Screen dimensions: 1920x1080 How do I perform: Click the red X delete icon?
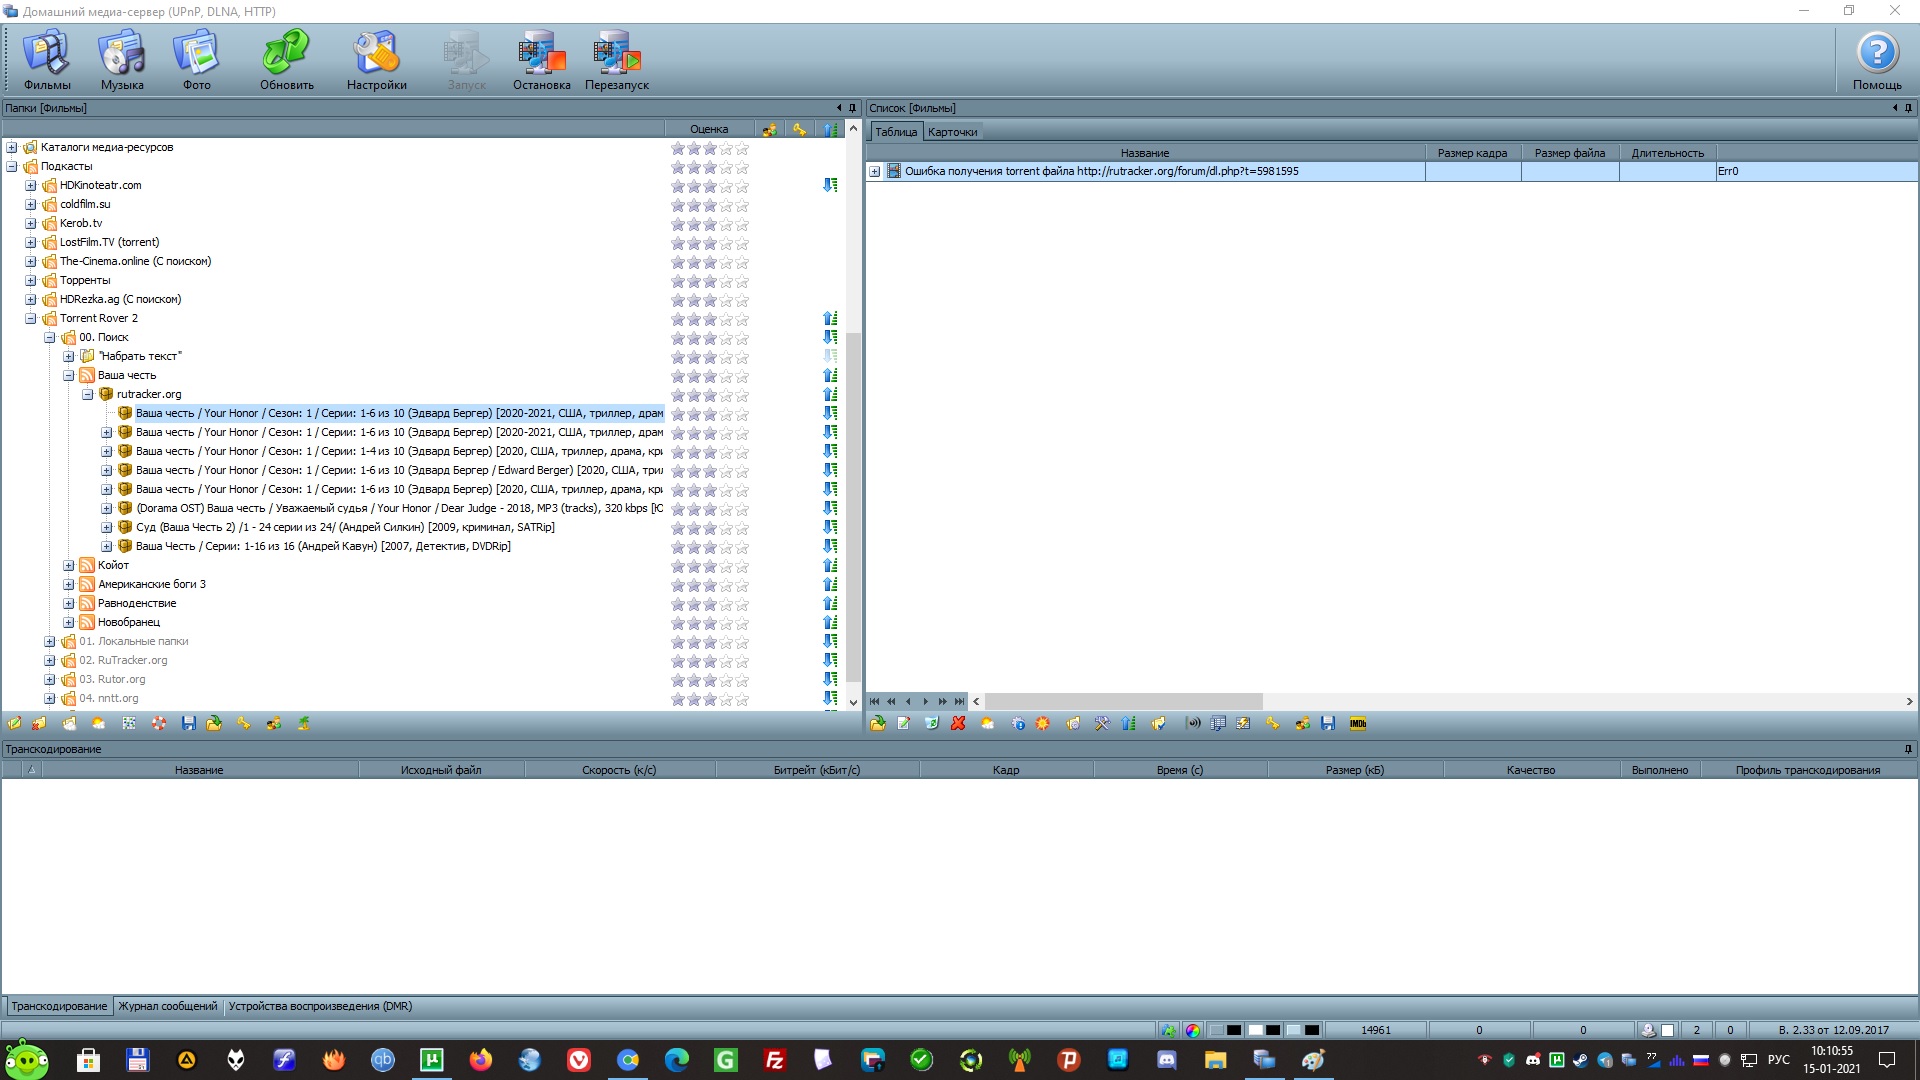tap(958, 724)
